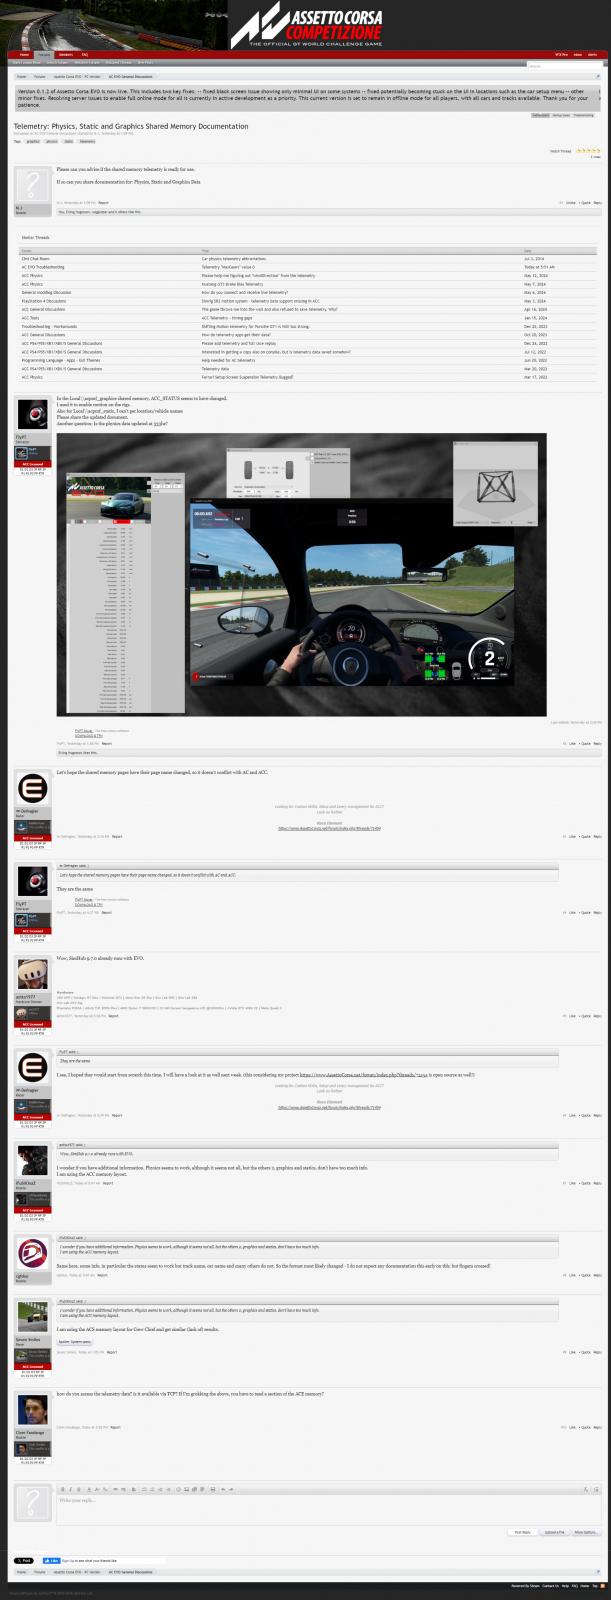
Task: Open the Members tab in main navigation
Action: [66, 54]
